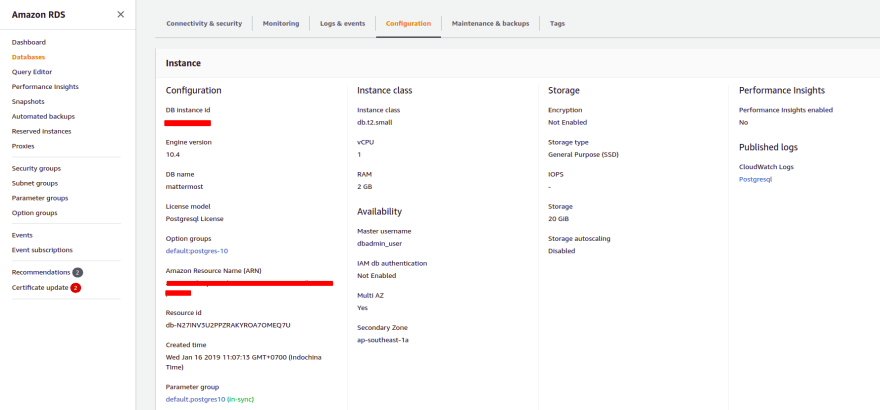Go to Dashboard in sidebar
Viewport: 880px width, 410px height.
coord(29,42)
